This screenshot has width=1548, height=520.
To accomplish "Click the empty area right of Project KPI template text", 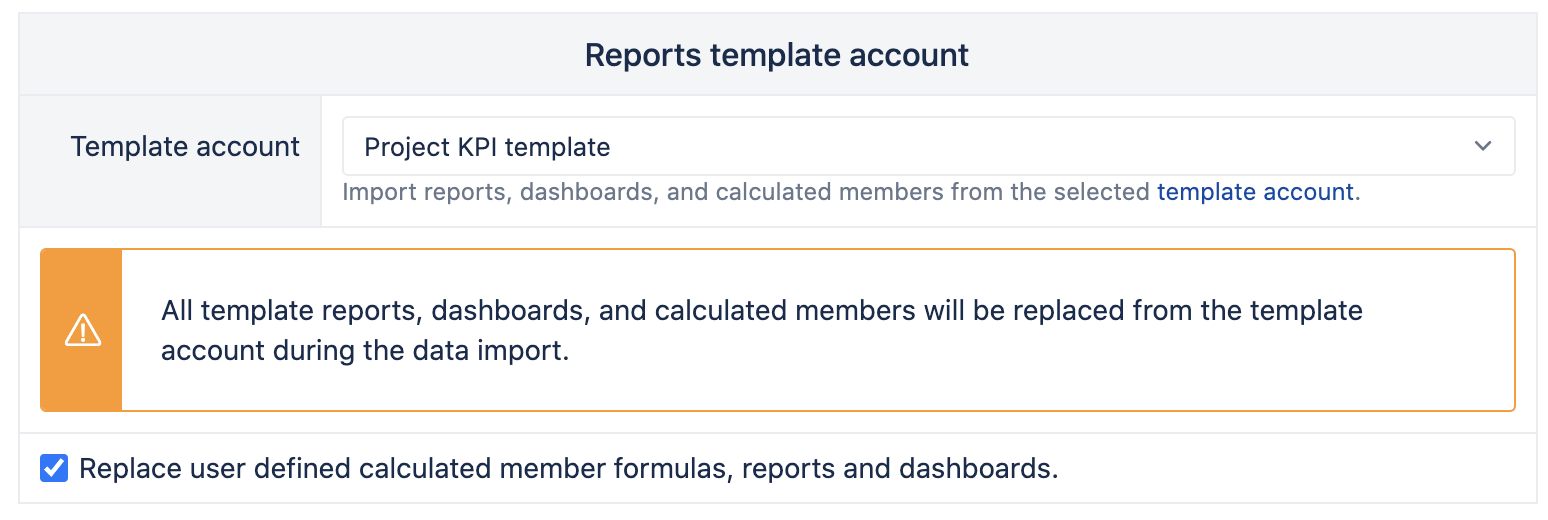I will point(1040,147).
